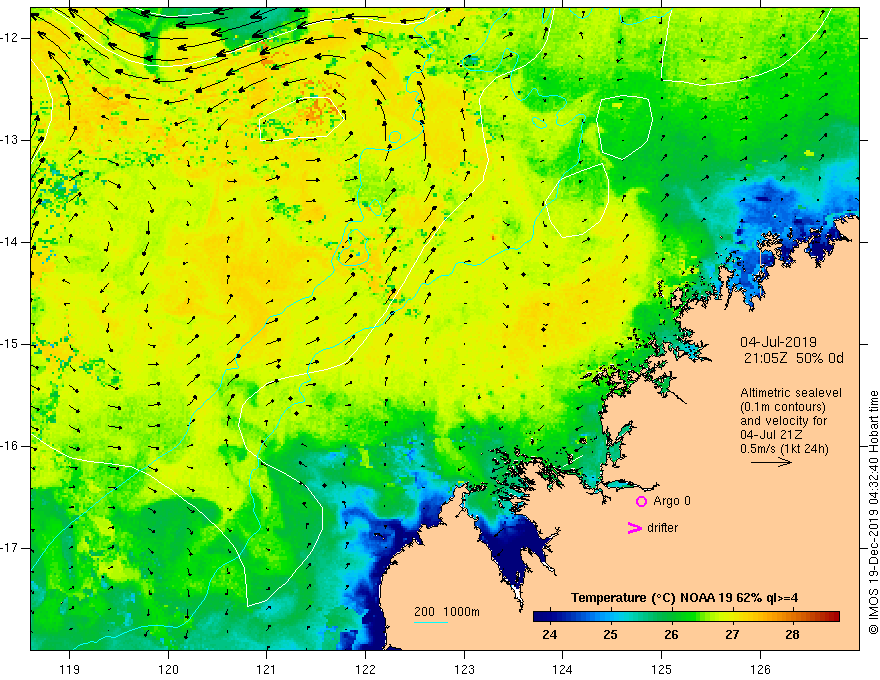Click longitude axis label '124'
Viewport: 880px width, 680px height.
tap(563, 669)
